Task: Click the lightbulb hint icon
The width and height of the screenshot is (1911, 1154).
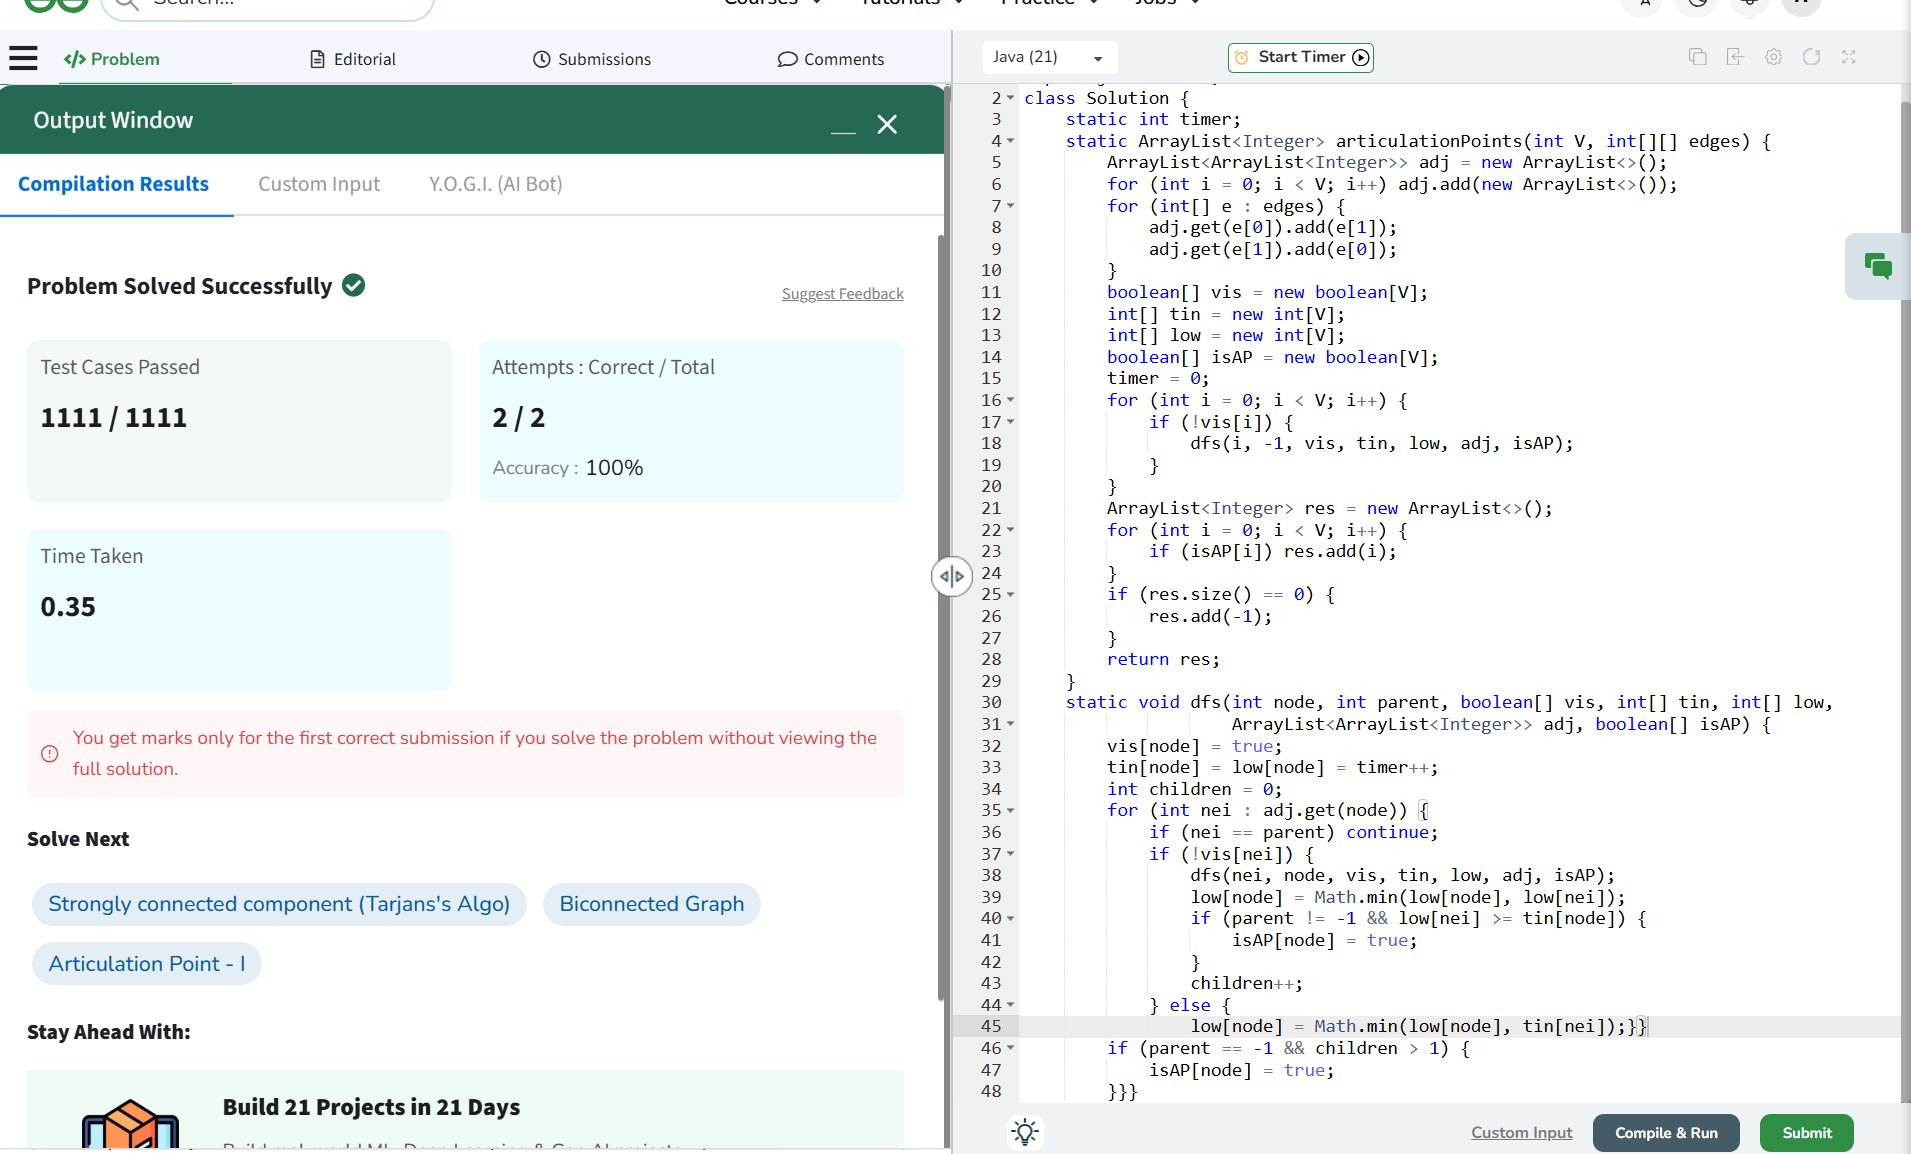Action: 1025,1132
